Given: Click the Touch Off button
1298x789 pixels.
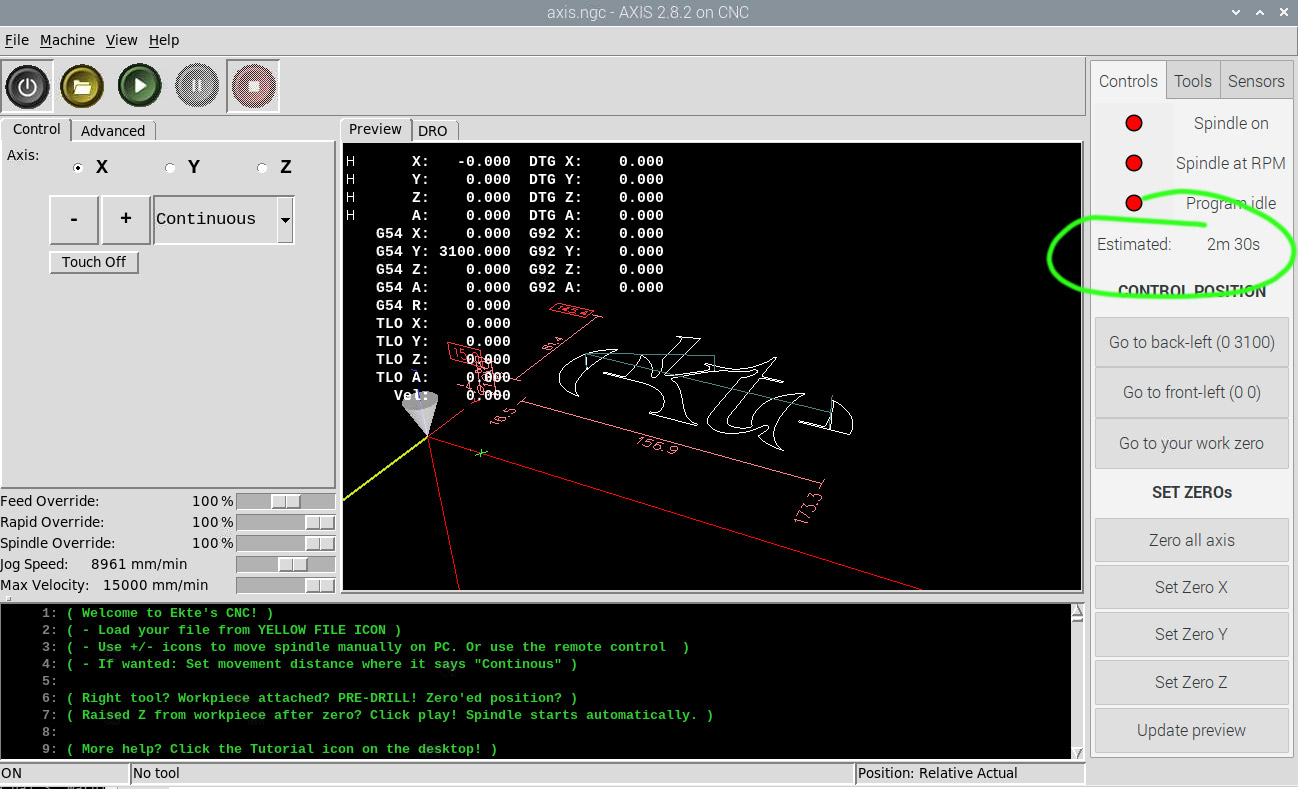Looking at the screenshot, I should (94, 262).
